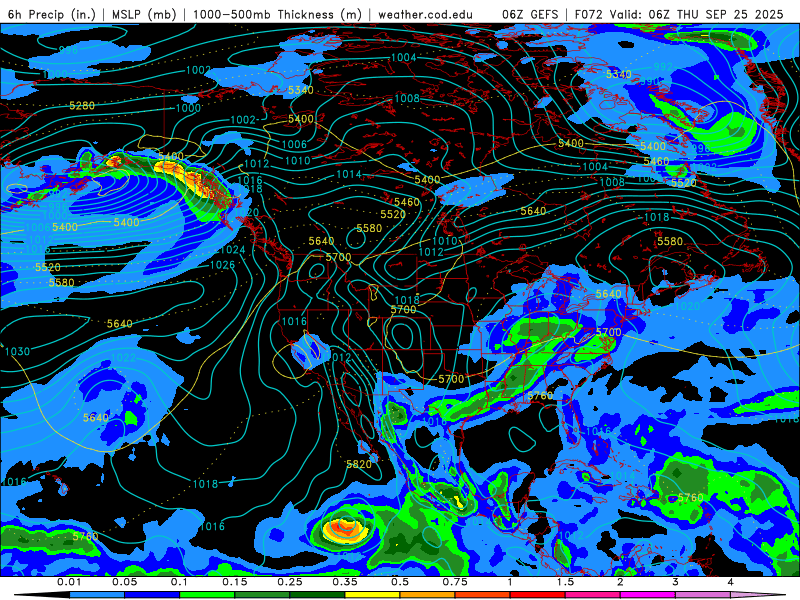
Task: Click the 1006 isobar label
Action: (x=294, y=144)
